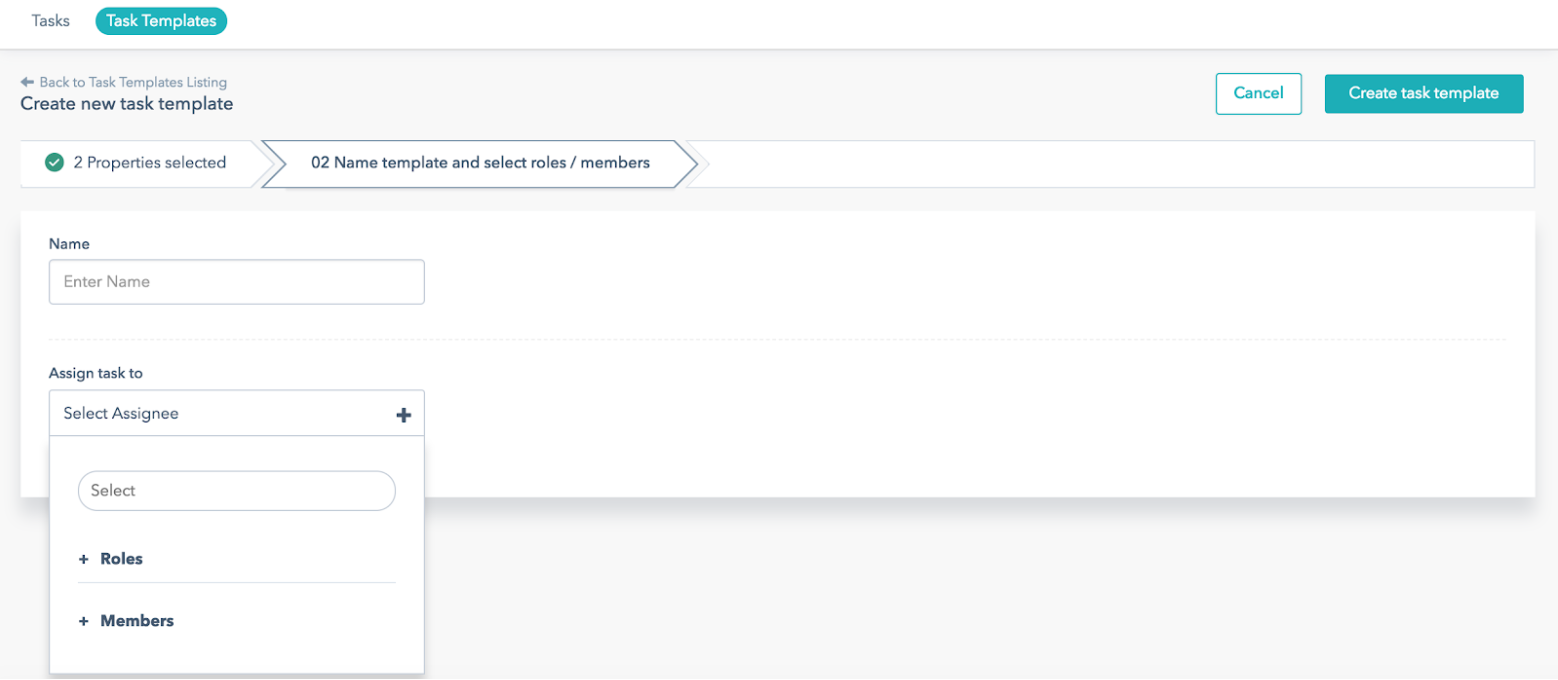Image resolution: width=1558 pixels, height=680 pixels.
Task: Expand Roles using its plus icon
Action: click(x=84, y=560)
